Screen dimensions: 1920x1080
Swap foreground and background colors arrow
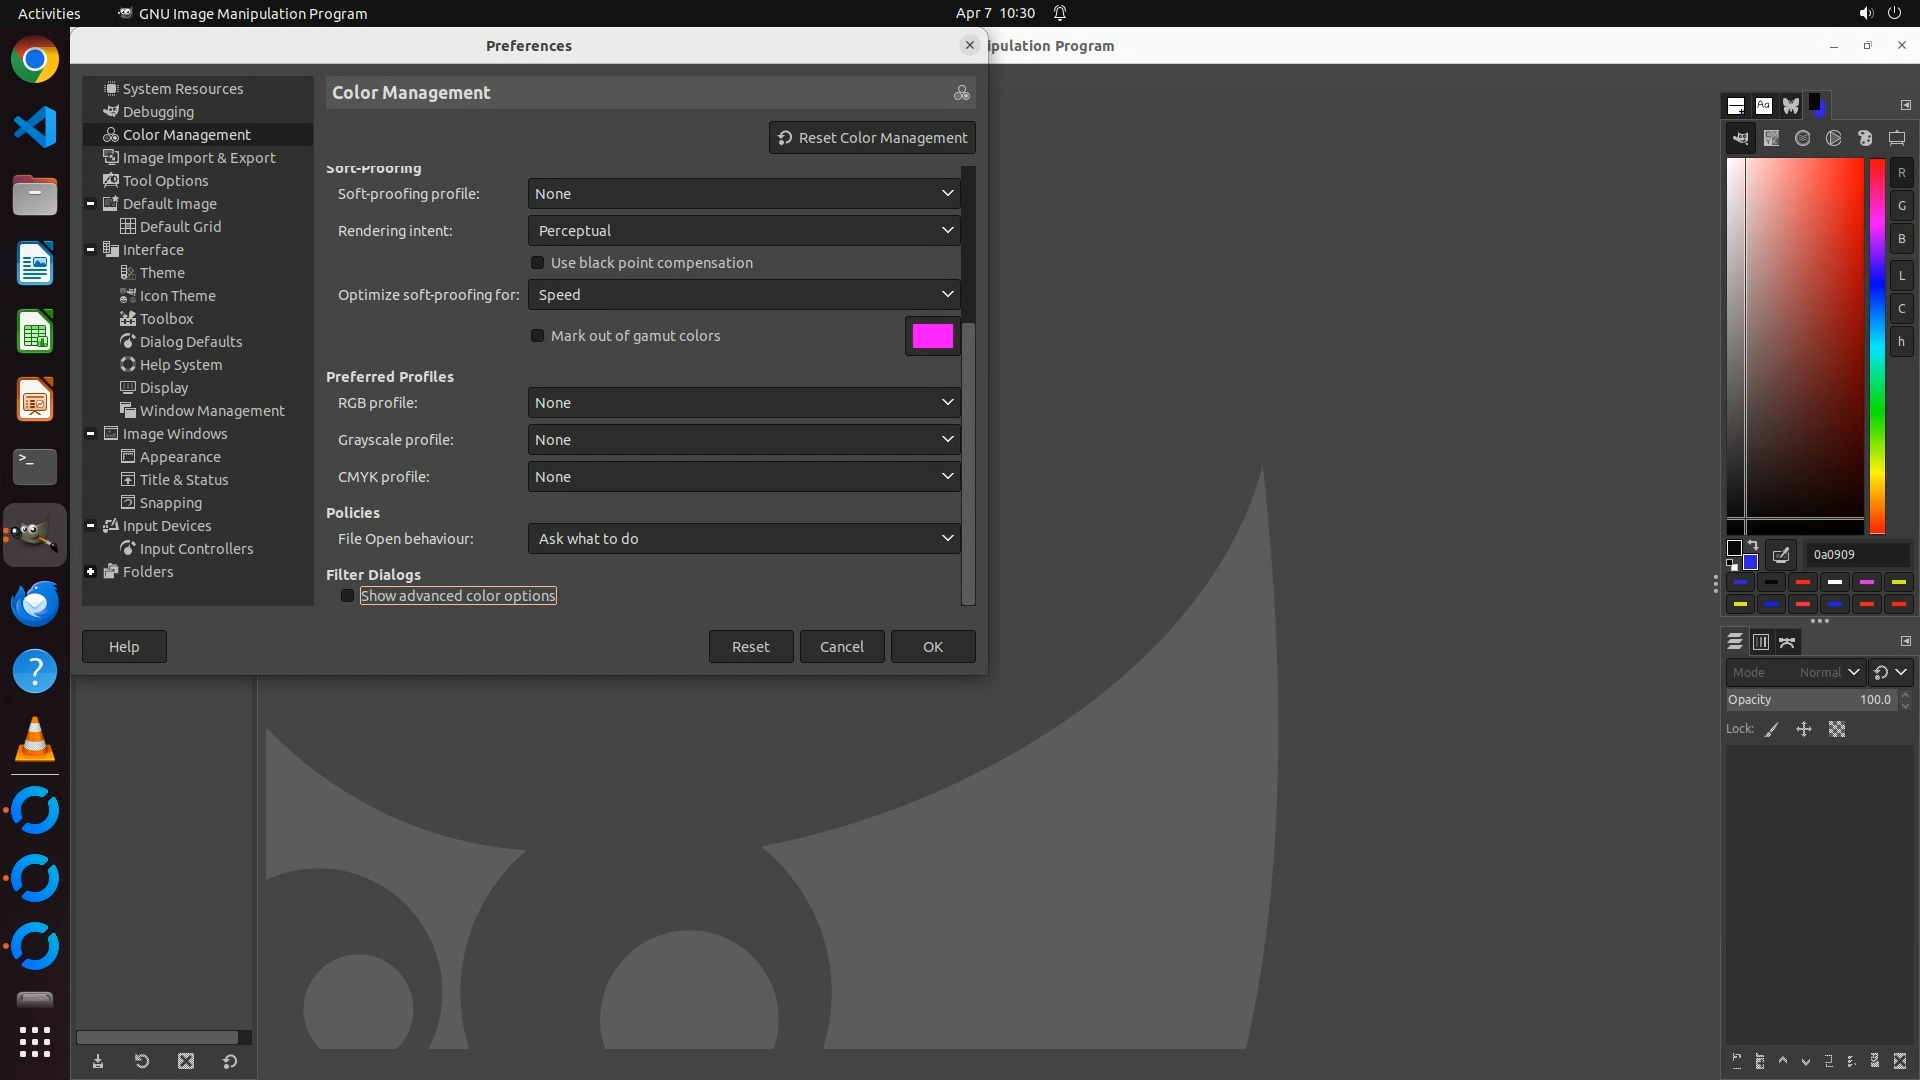point(1753,546)
